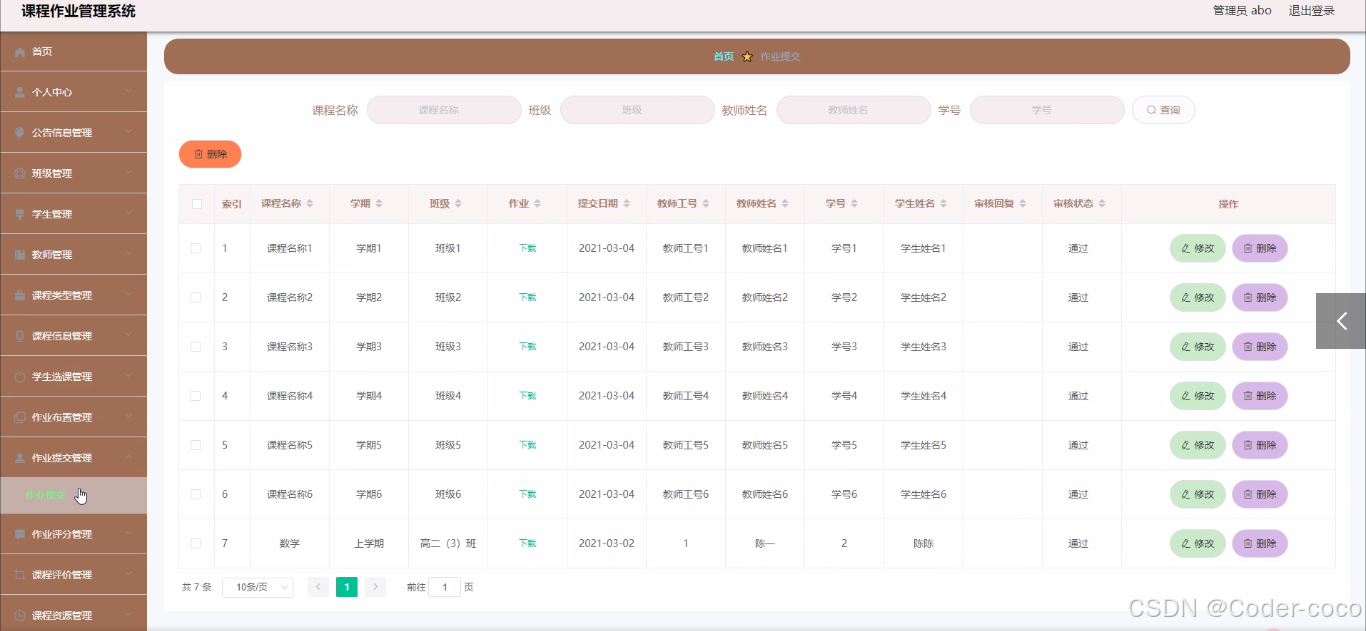Screen dimensions: 1366x631
Task: Expand the 公告信息管理 menu chevron
Action: [x=129, y=133]
